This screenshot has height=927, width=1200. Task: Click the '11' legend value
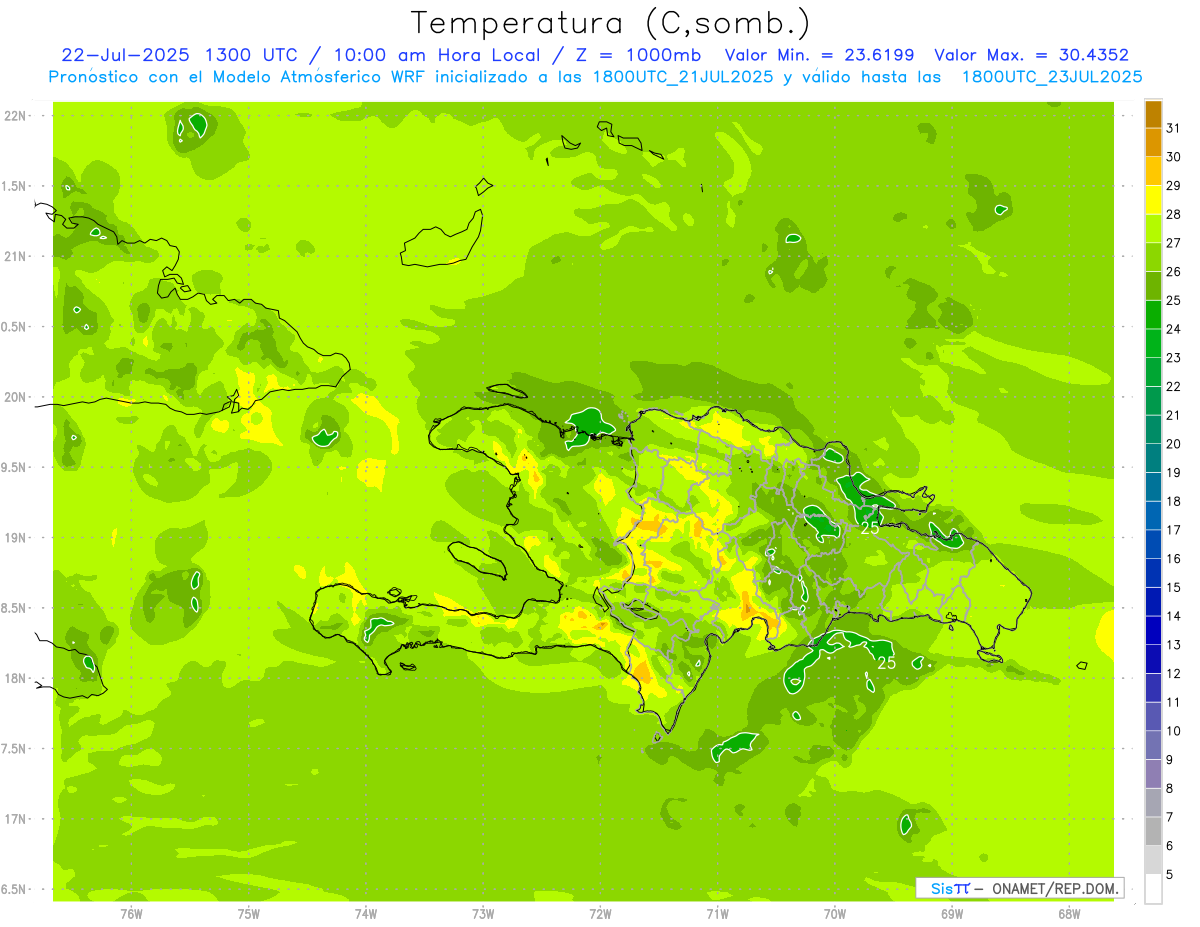click(x=1174, y=703)
